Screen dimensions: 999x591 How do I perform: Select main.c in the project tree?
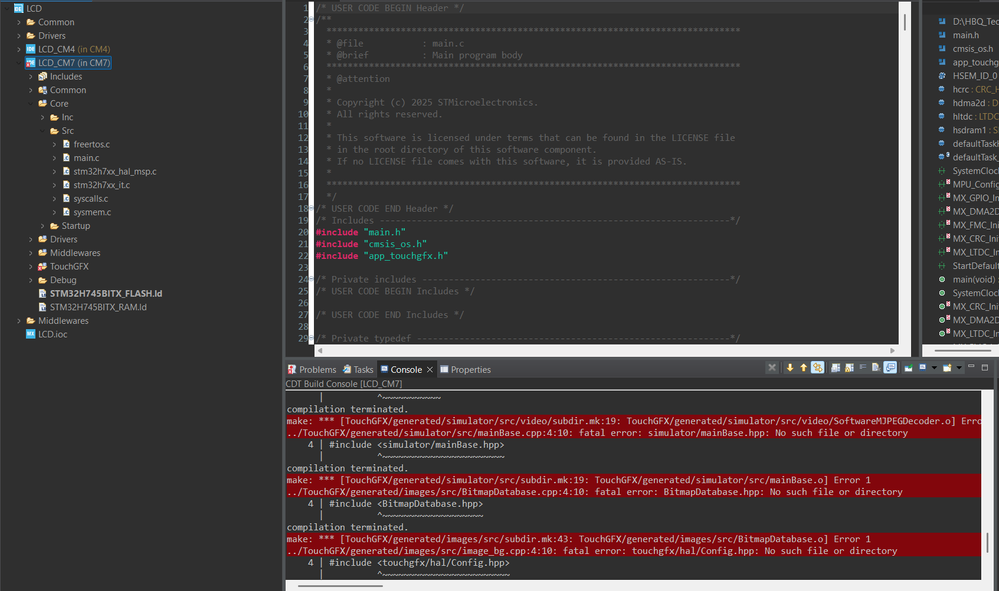coord(86,158)
